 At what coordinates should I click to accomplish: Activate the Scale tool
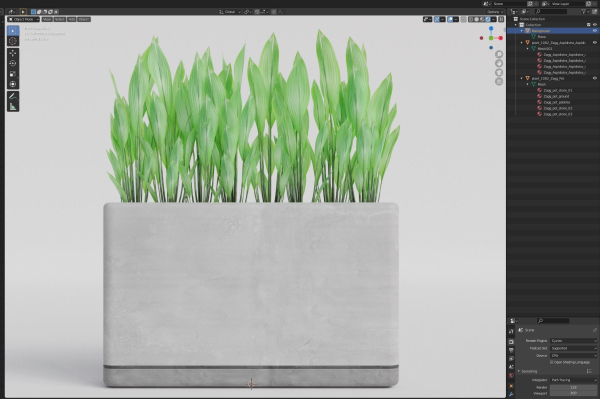pyautogui.click(x=13, y=74)
